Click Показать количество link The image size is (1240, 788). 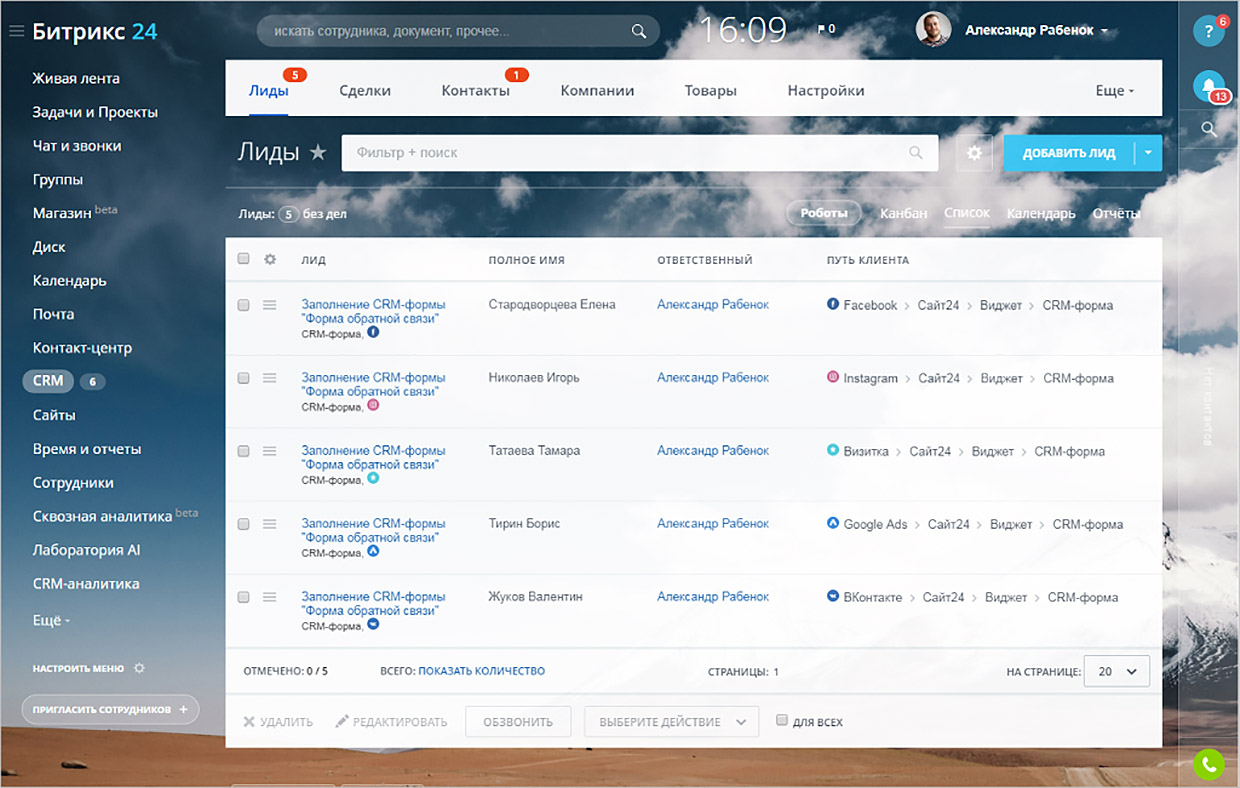482,671
